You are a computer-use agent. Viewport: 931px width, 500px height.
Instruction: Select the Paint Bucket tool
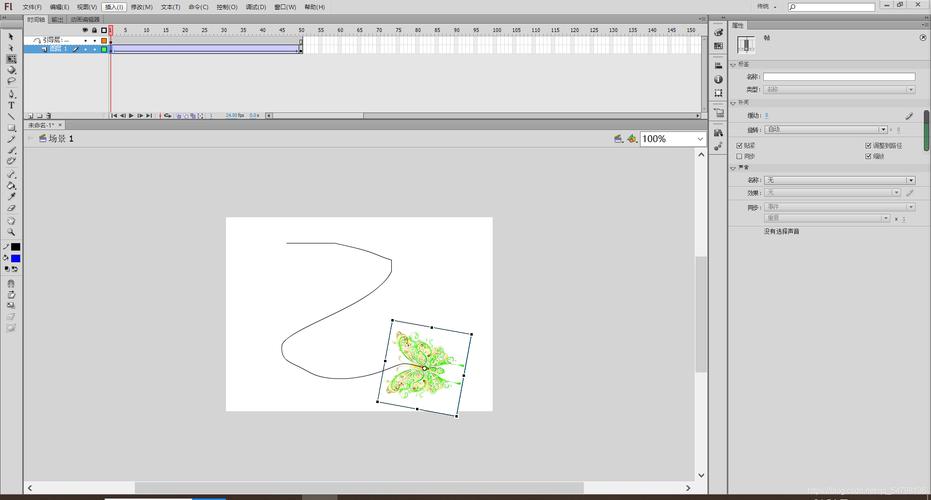click(11, 186)
